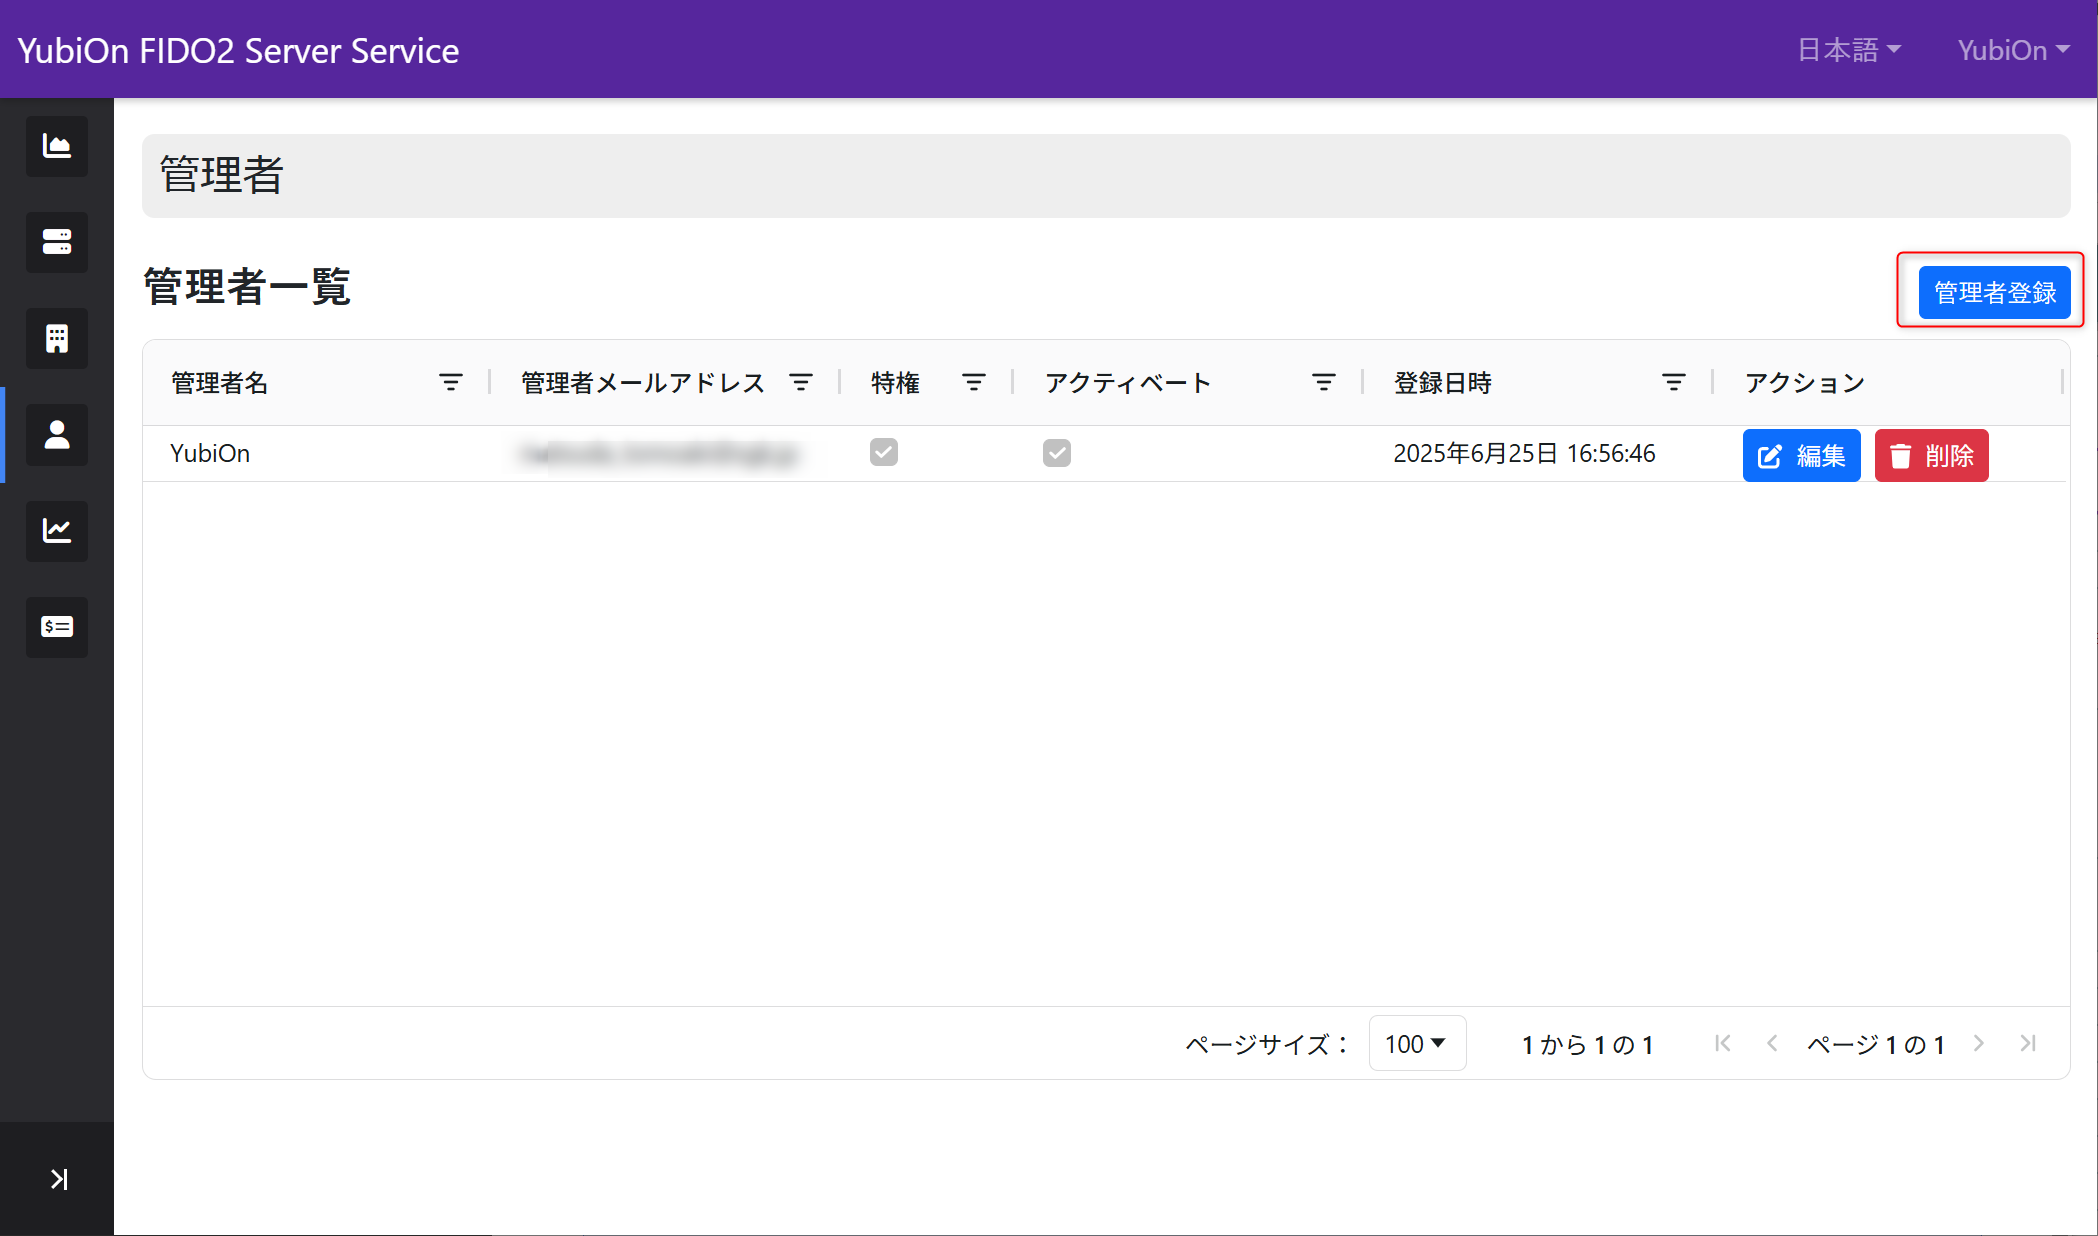The width and height of the screenshot is (2098, 1236).
Task: Click YubiOn FIDO2 Server Service title
Action: tap(238, 50)
